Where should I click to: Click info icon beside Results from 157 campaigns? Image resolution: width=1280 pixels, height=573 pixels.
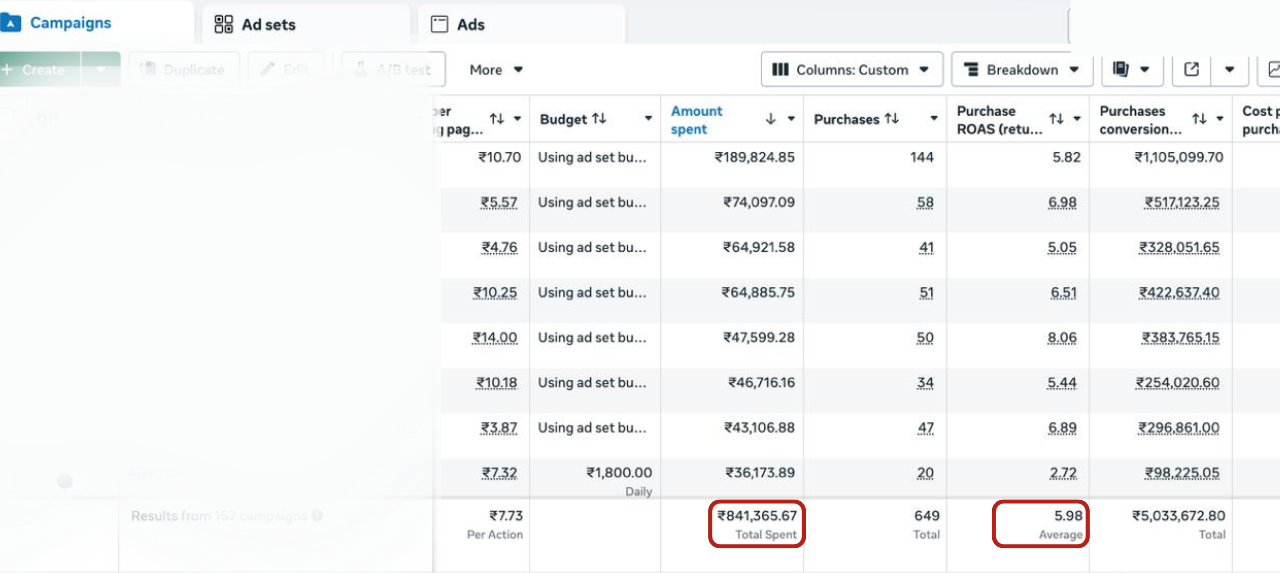317,516
